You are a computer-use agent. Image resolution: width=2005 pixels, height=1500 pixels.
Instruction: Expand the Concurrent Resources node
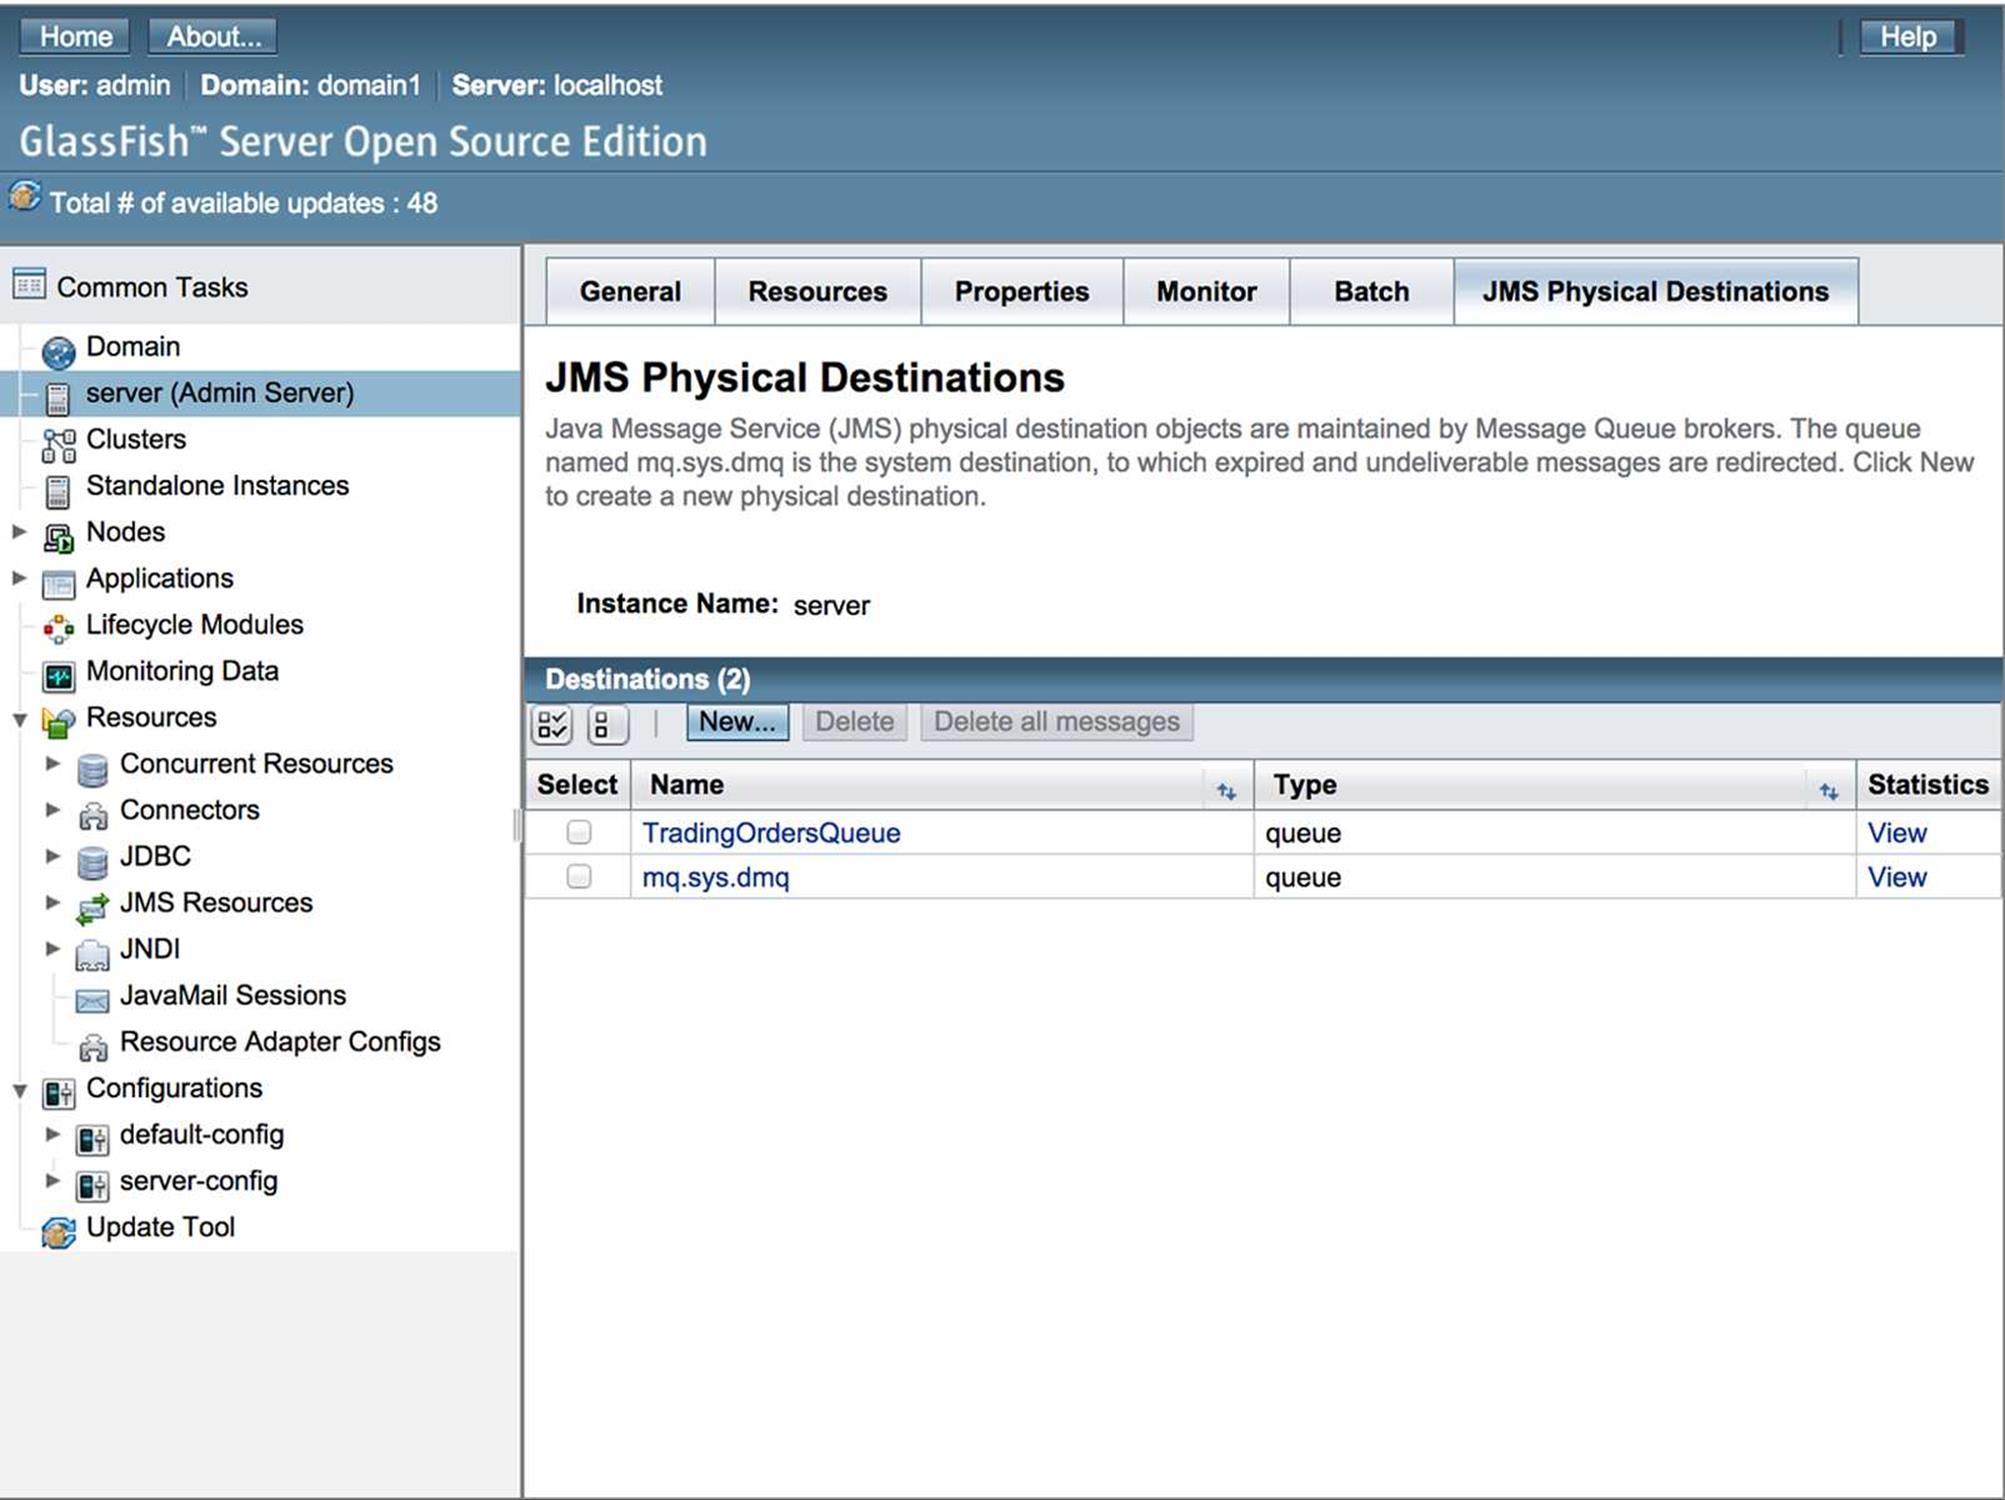53,763
